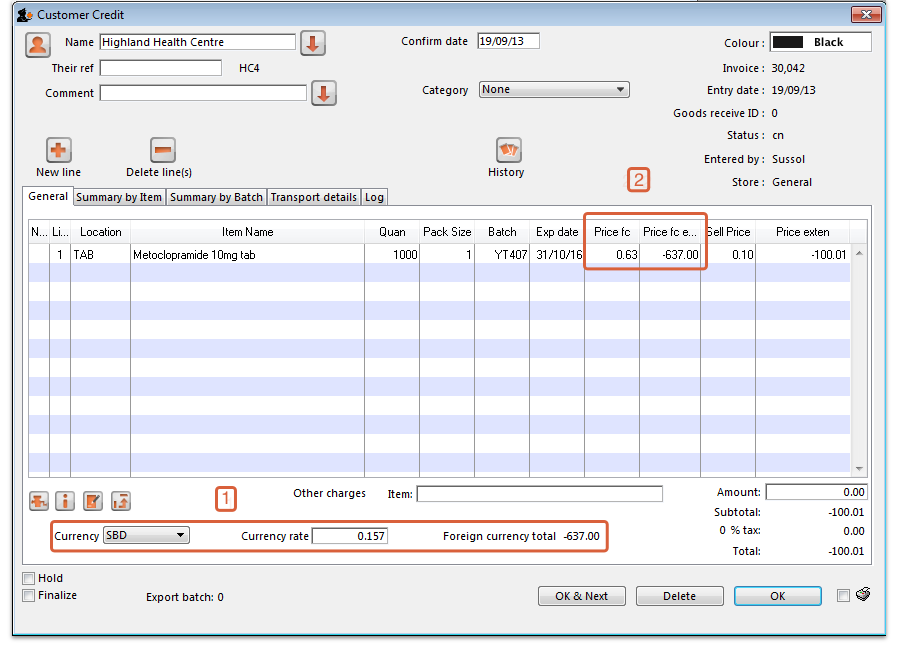Image resolution: width=898 pixels, height=648 pixels.
Task: Check the print checkbox beside the printer icon
Action: tap(843, 596)
